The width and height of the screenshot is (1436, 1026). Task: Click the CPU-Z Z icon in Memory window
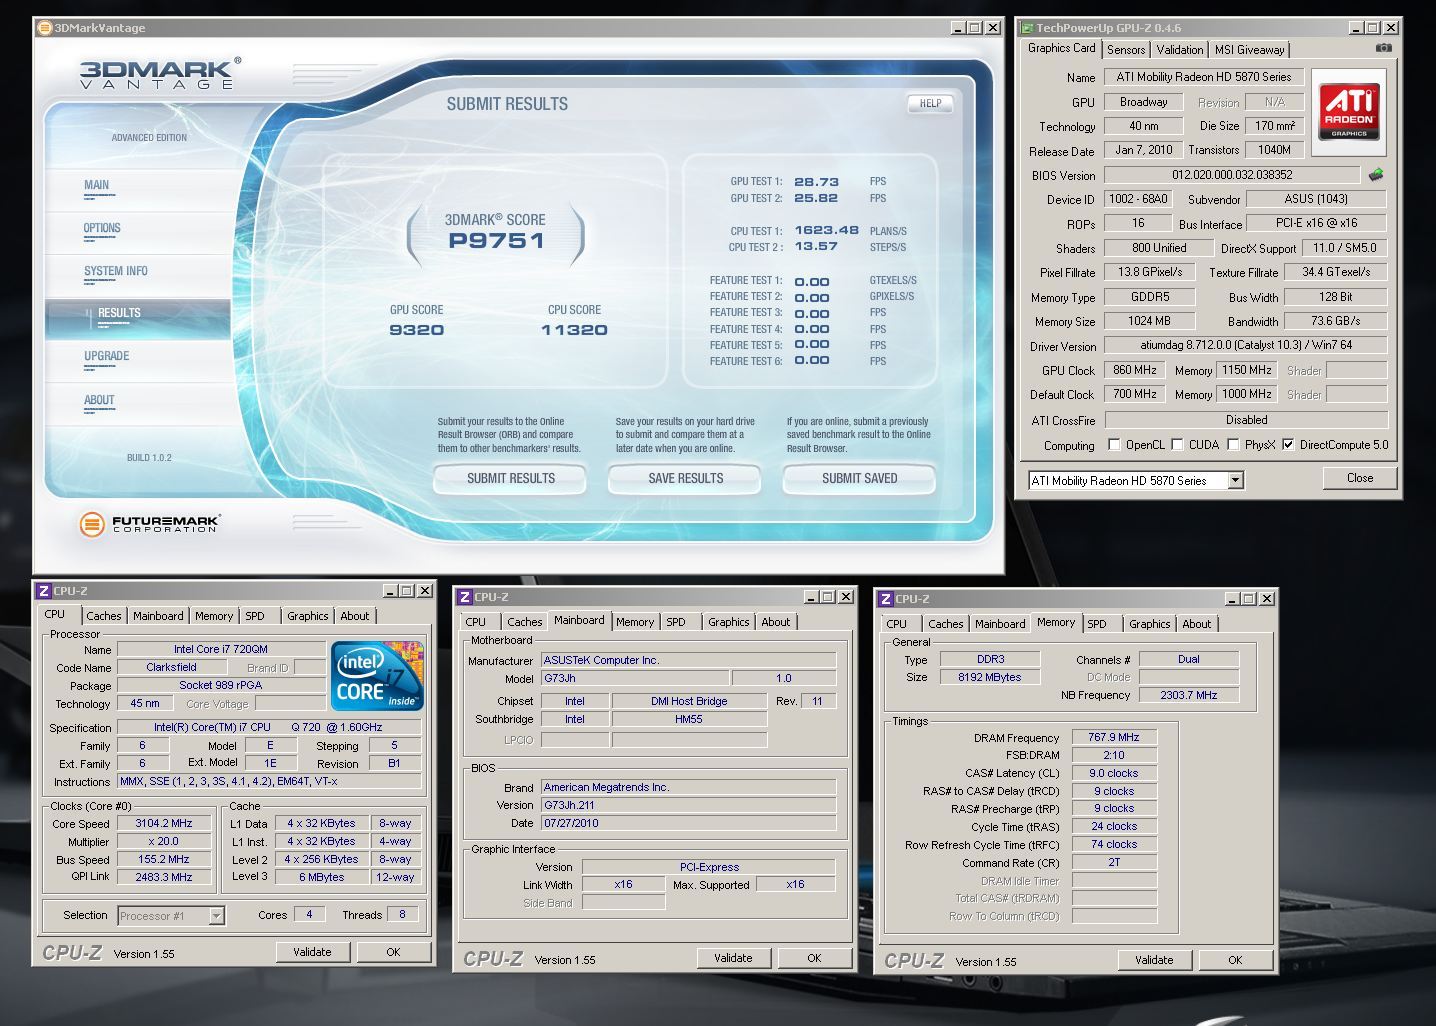coord(885,599)
